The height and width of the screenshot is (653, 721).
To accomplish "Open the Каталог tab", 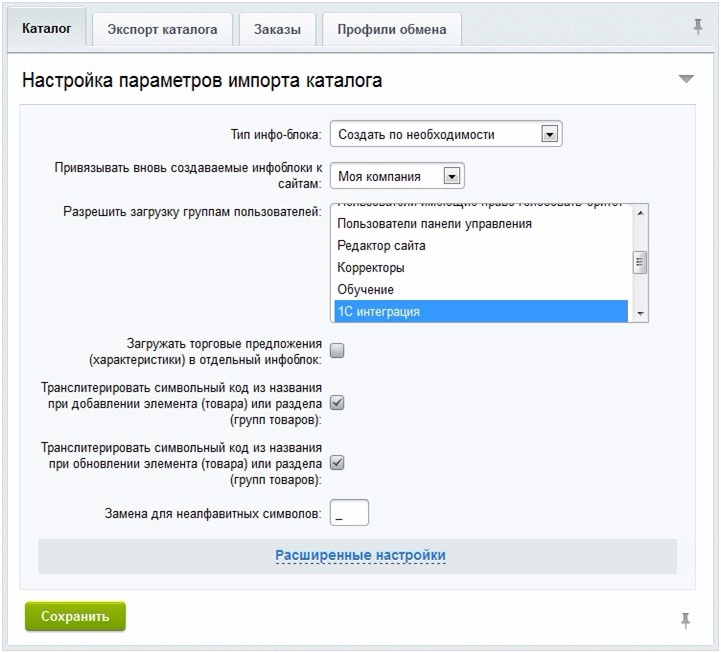I will coord(46,29).
